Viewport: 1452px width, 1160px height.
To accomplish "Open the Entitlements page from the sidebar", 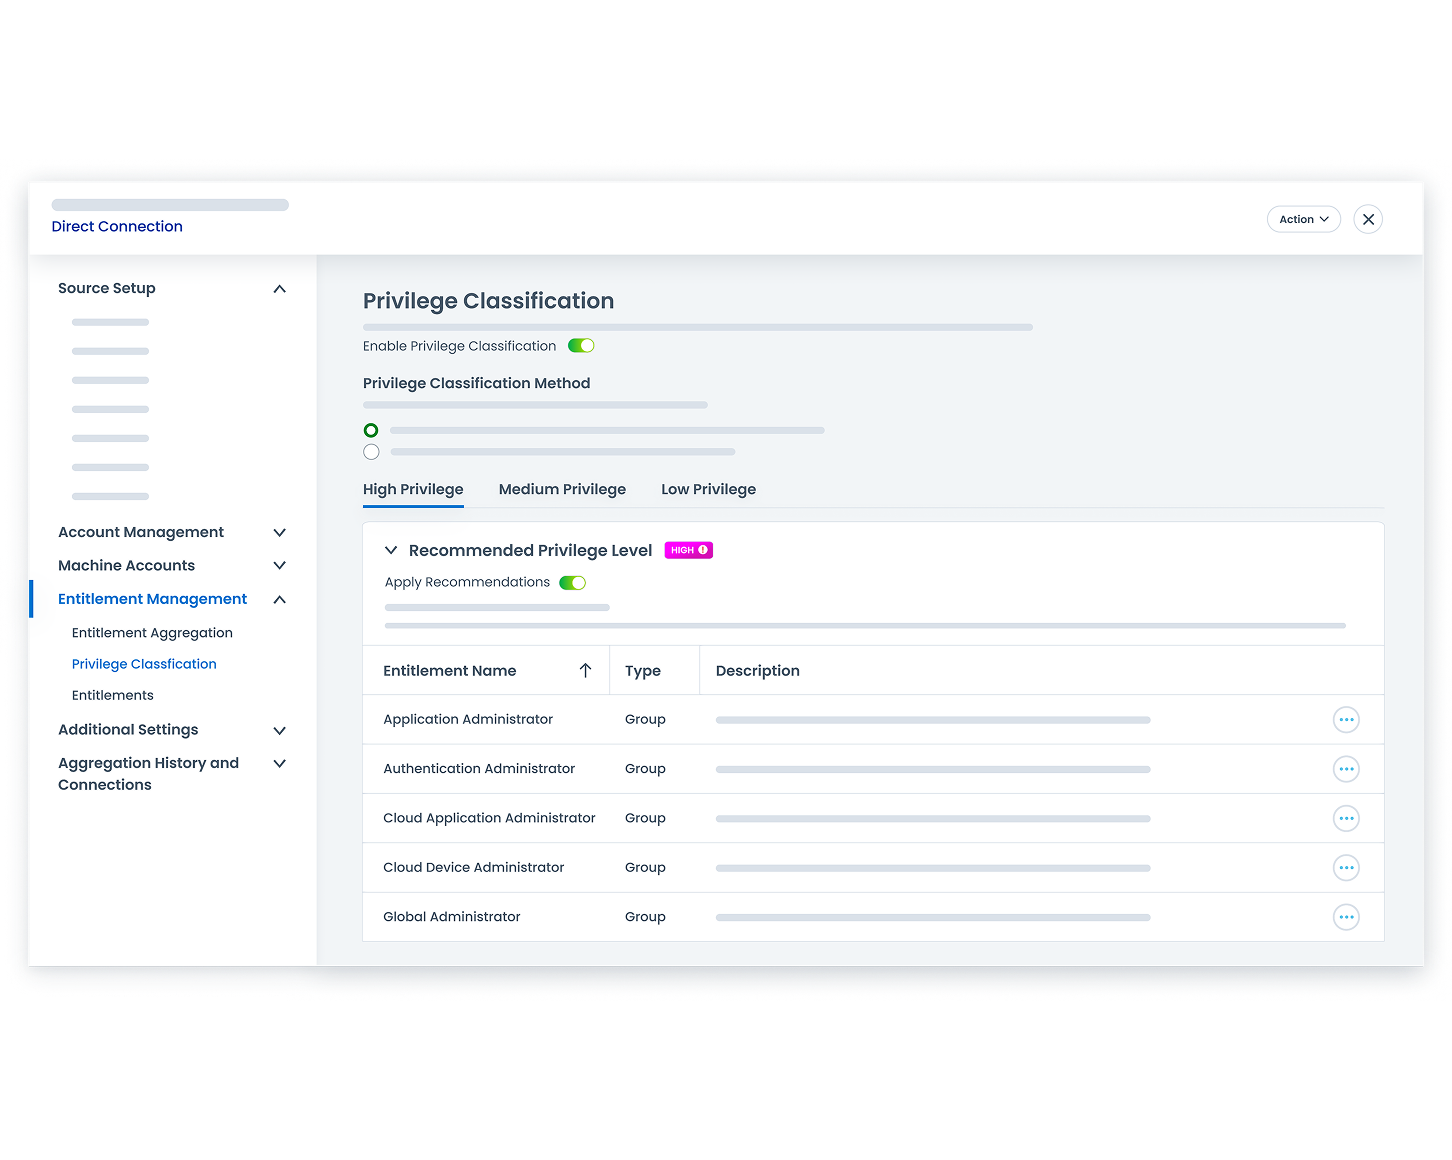I will pyautogui.click(x=113, y=695).
